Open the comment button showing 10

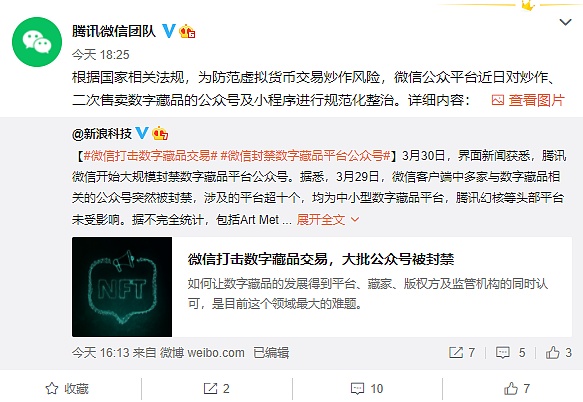point(367,389)
